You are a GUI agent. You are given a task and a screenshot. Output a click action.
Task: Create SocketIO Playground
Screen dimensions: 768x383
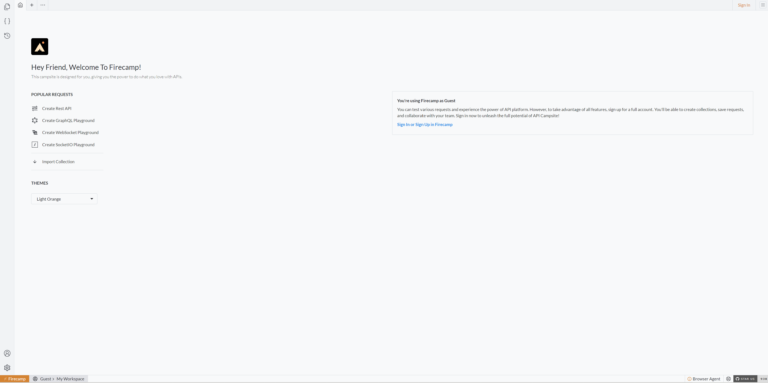[x=68, y=144]
